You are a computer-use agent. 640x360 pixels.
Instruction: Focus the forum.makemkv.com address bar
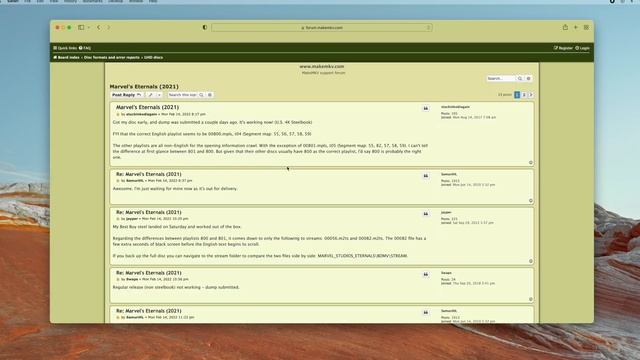[x=322, y=27]
